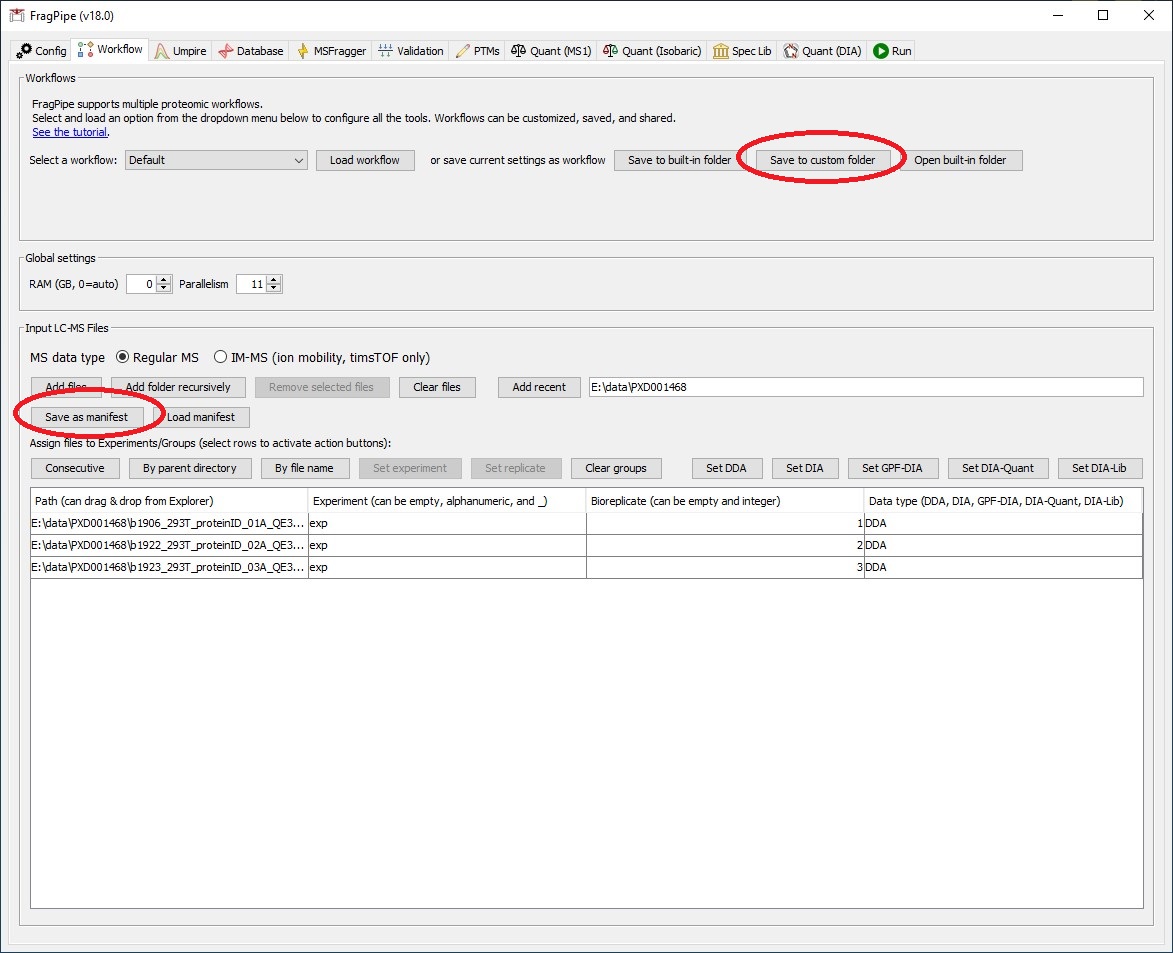Switch to the Workflow tab
1173x953 pixels.
tap(108, 48)
